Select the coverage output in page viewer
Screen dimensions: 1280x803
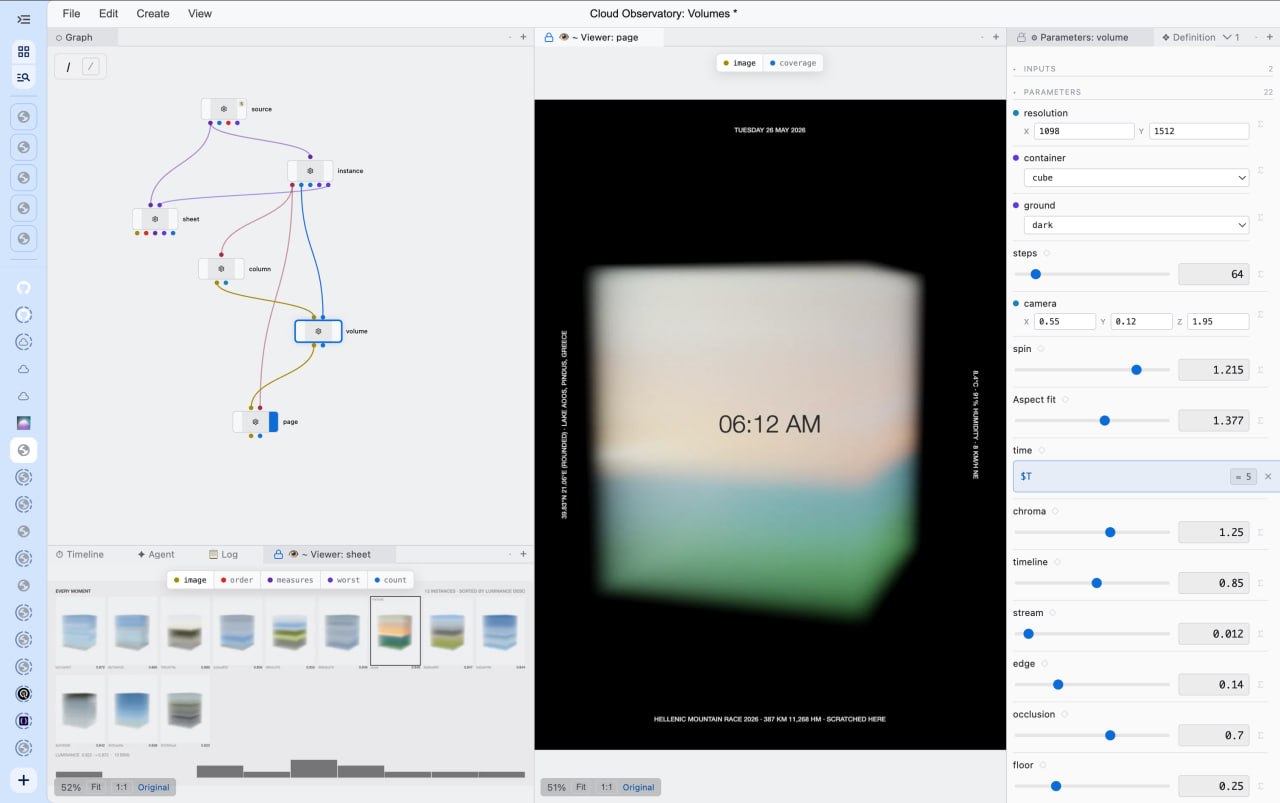[793, 63]
